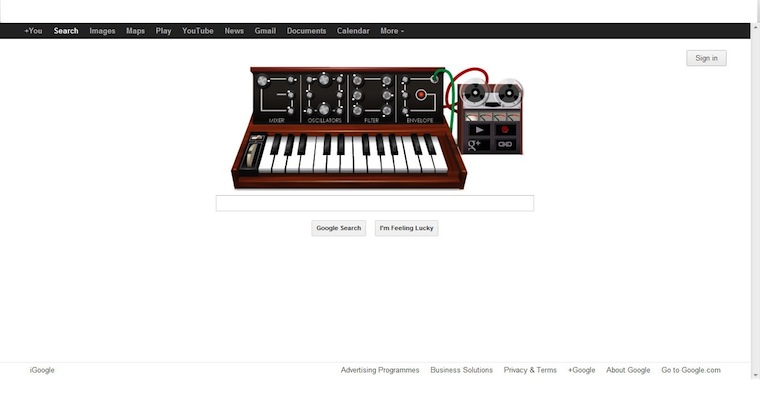This screenshot has width=760, height=400.
Task: Click the first VU meter on recorder
Action: [471, 117]
